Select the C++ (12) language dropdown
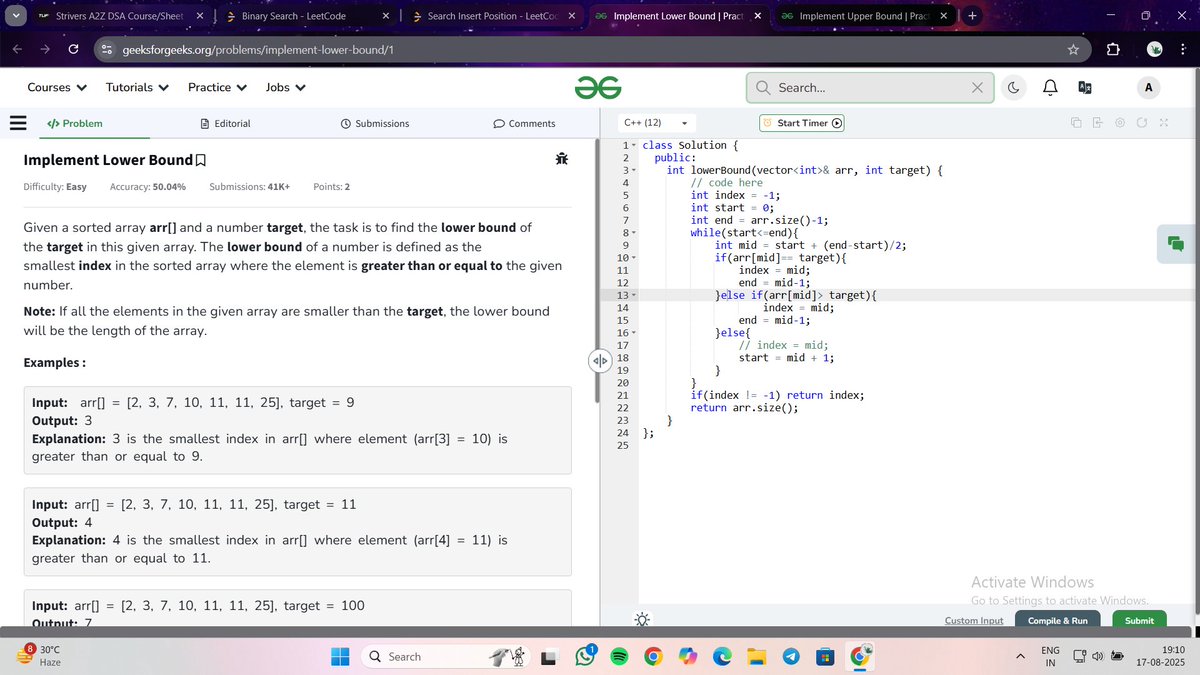 [655, 123]
